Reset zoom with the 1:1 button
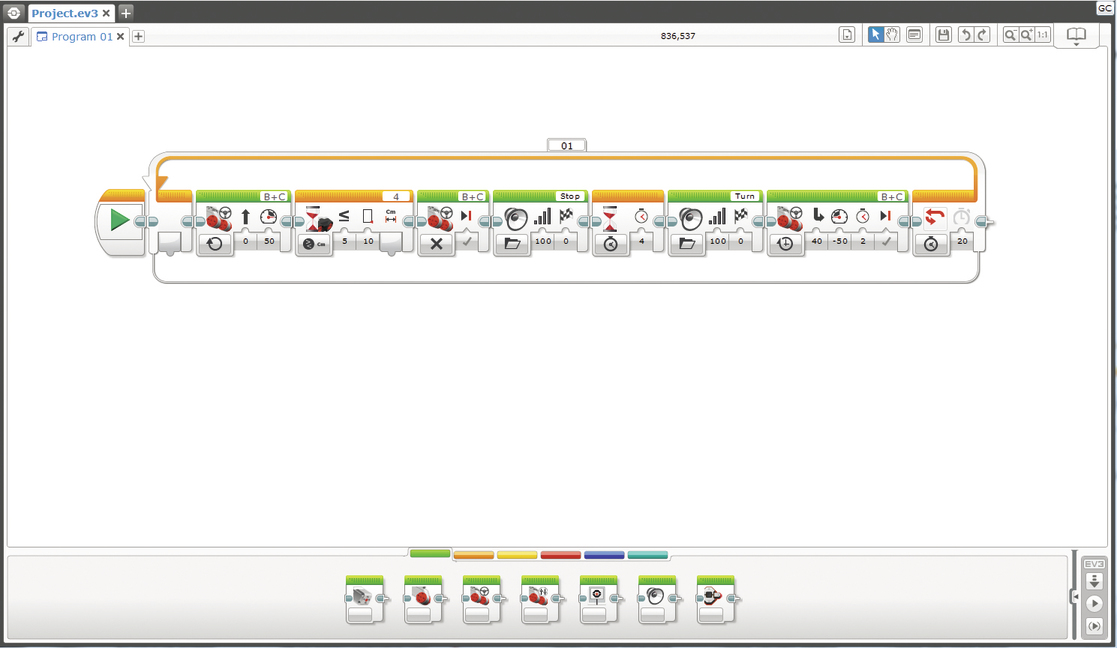 tap(1042, 35)
